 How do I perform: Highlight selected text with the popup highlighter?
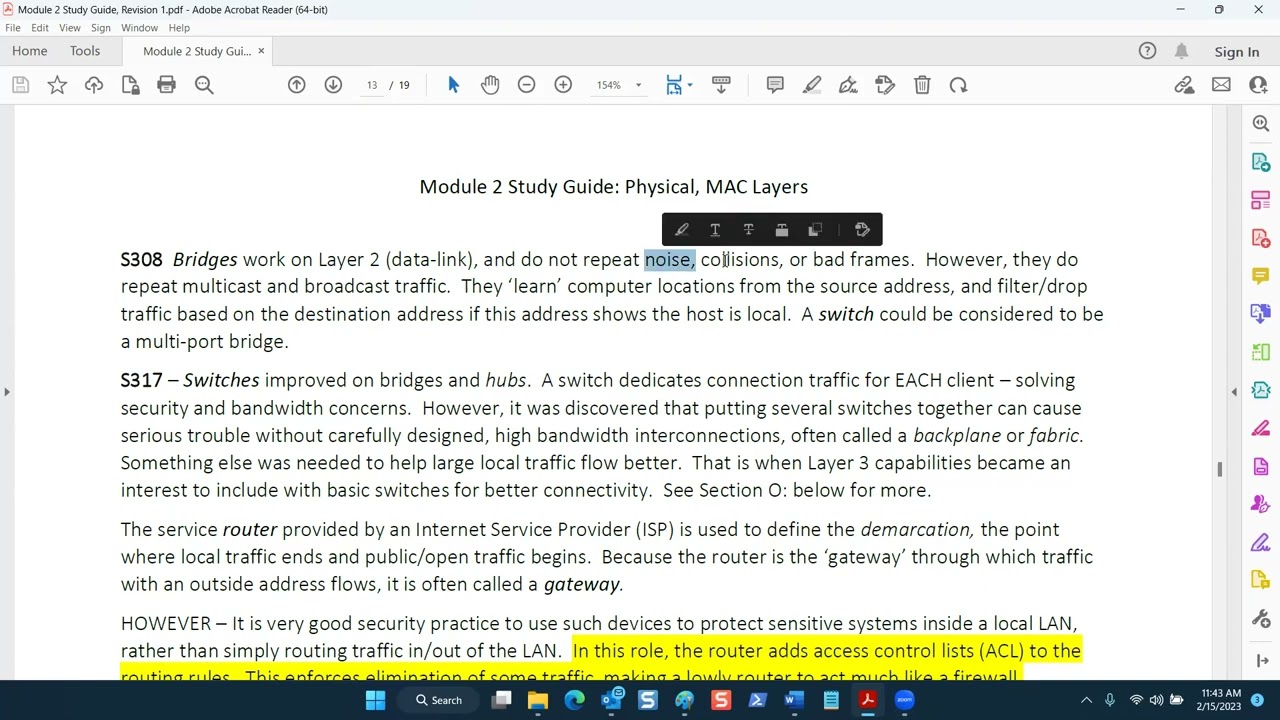pos(681,230)
